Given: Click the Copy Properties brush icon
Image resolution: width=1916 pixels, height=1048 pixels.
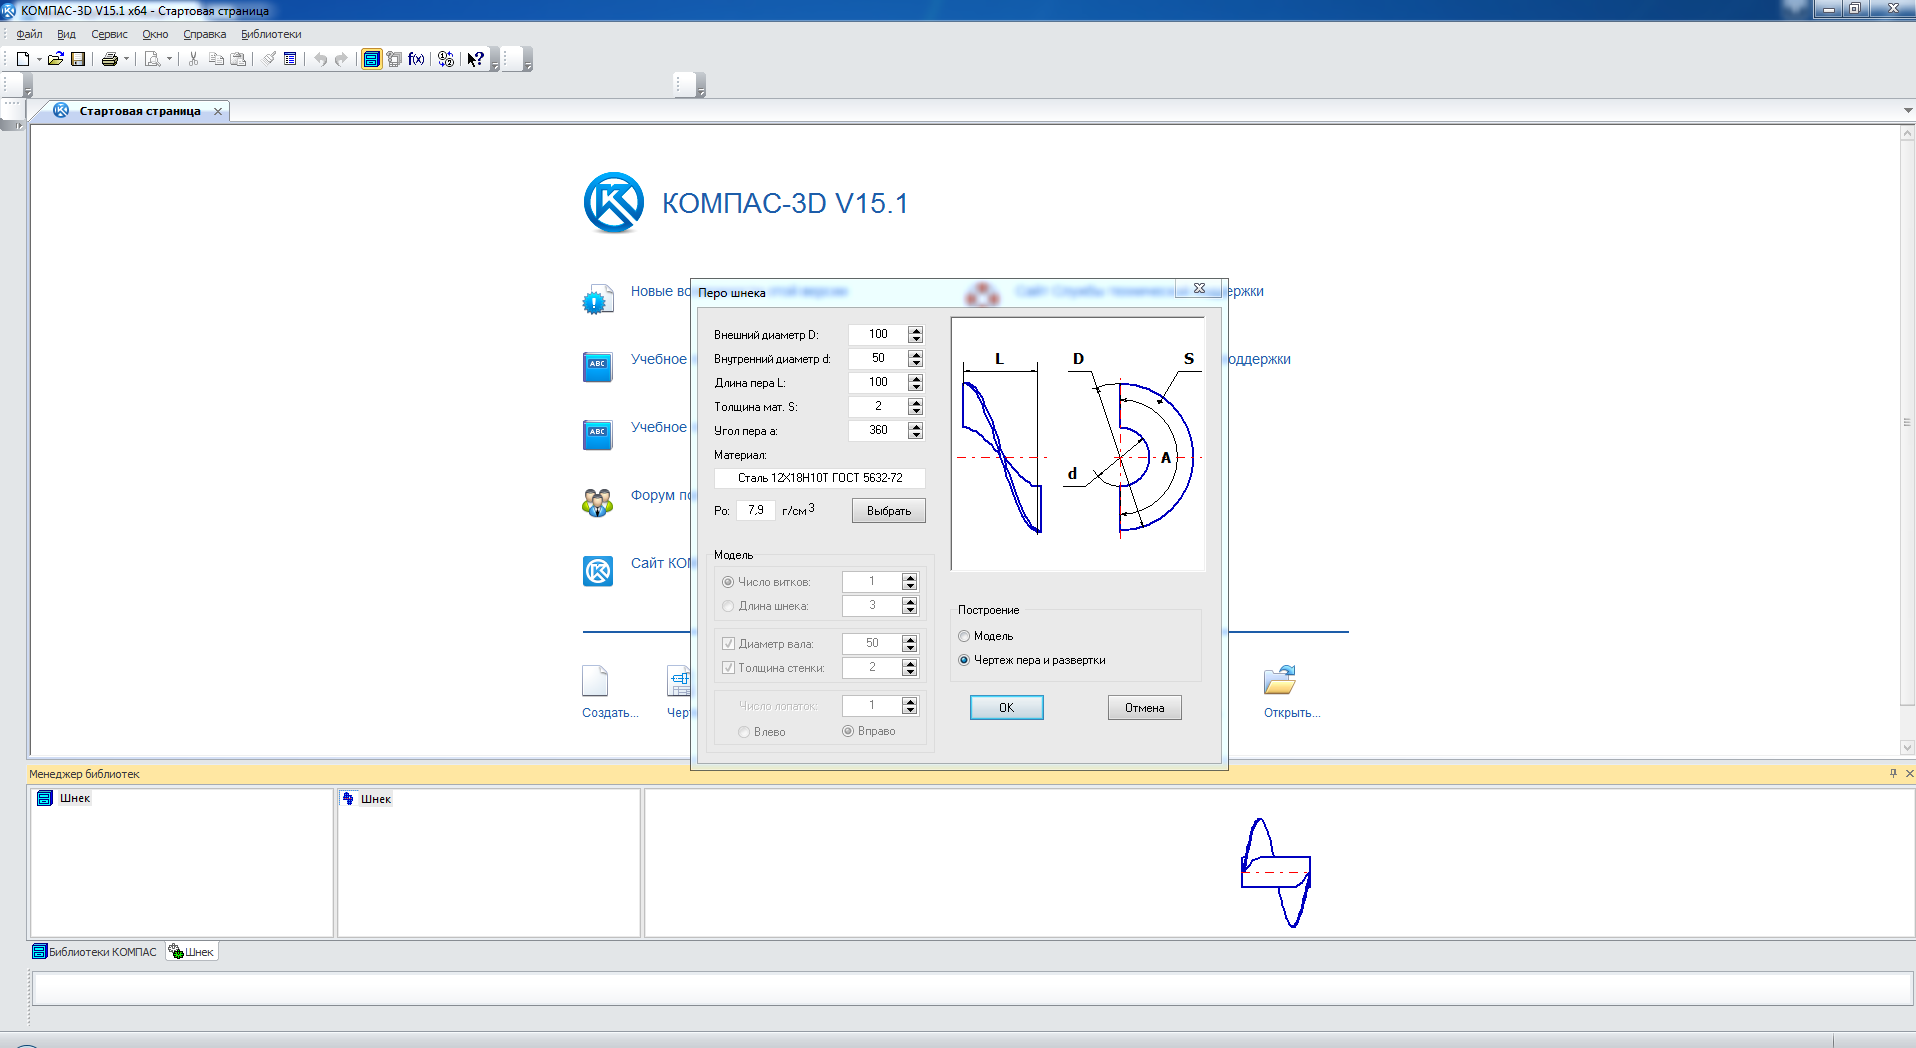Looking at the screenshot, I should pos(269,59).
